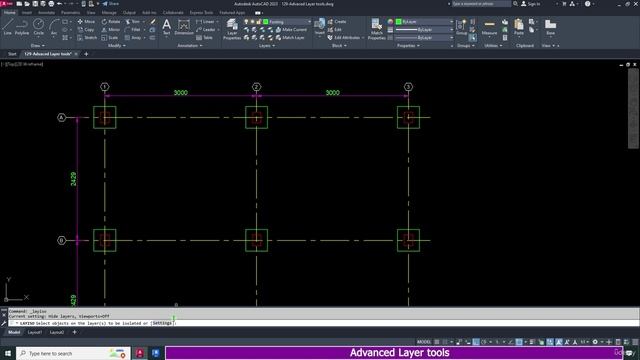Open the Annotate ribbon tab
Viewport: 640px width, 360px height.
click(46, 13)
